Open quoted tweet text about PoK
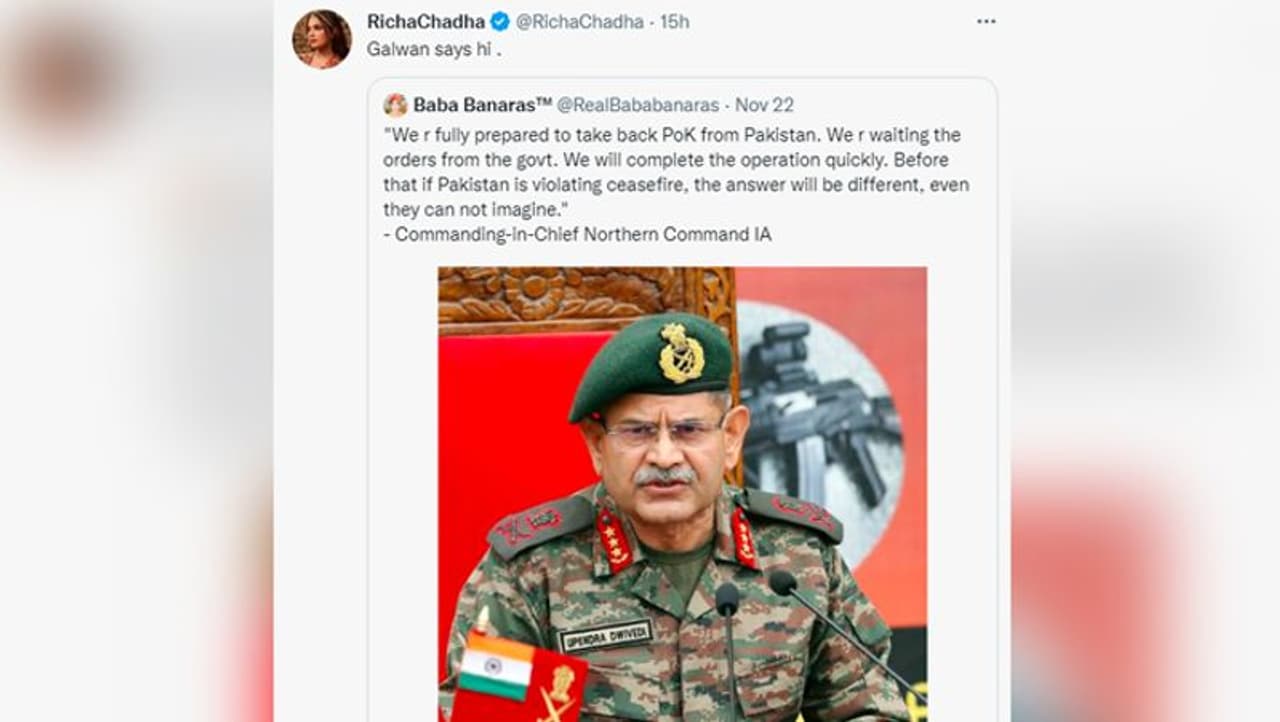 (x=675, y=172)
